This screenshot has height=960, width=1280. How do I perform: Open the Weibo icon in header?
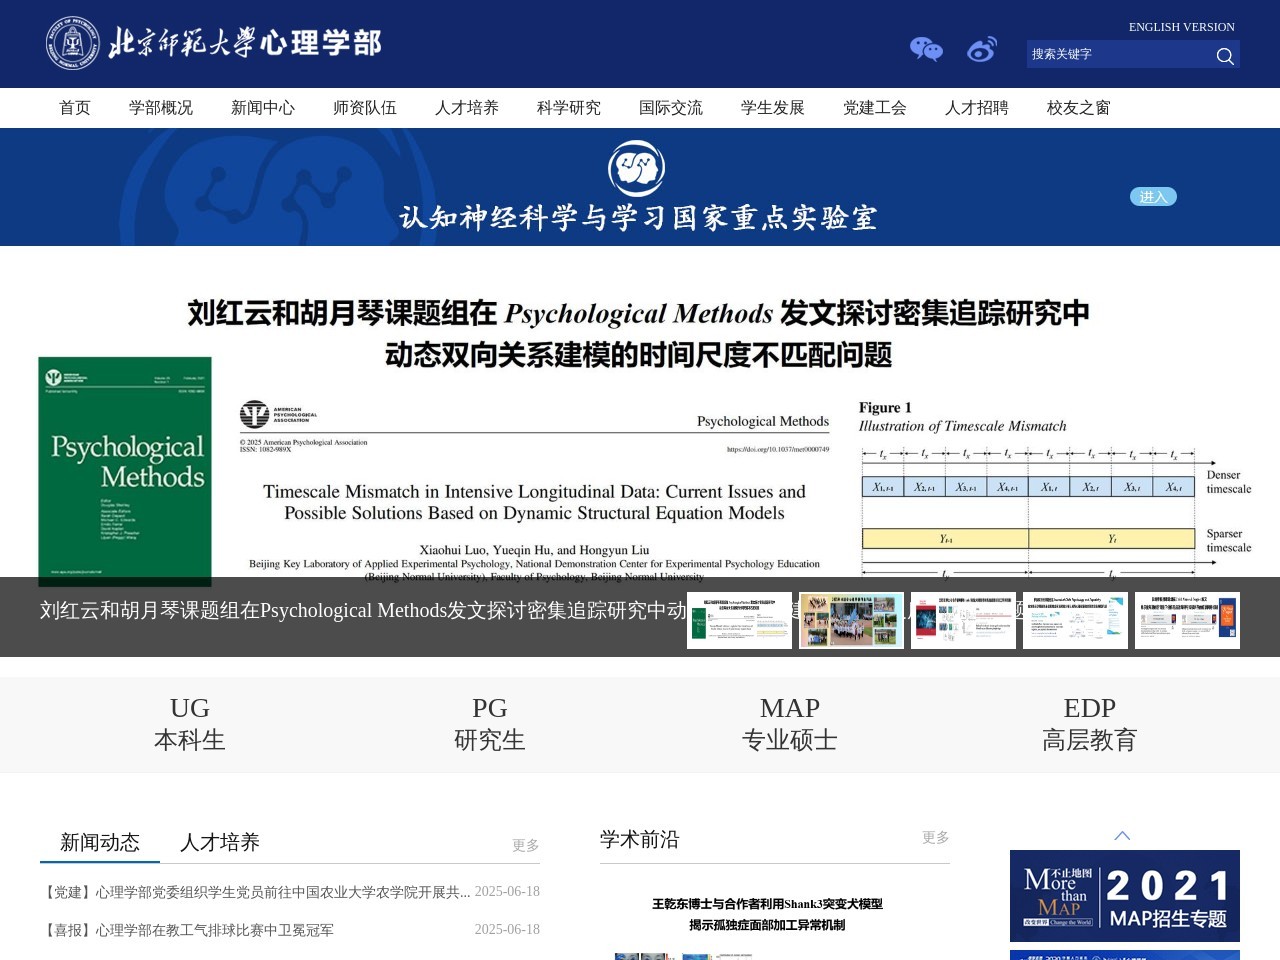982,49
